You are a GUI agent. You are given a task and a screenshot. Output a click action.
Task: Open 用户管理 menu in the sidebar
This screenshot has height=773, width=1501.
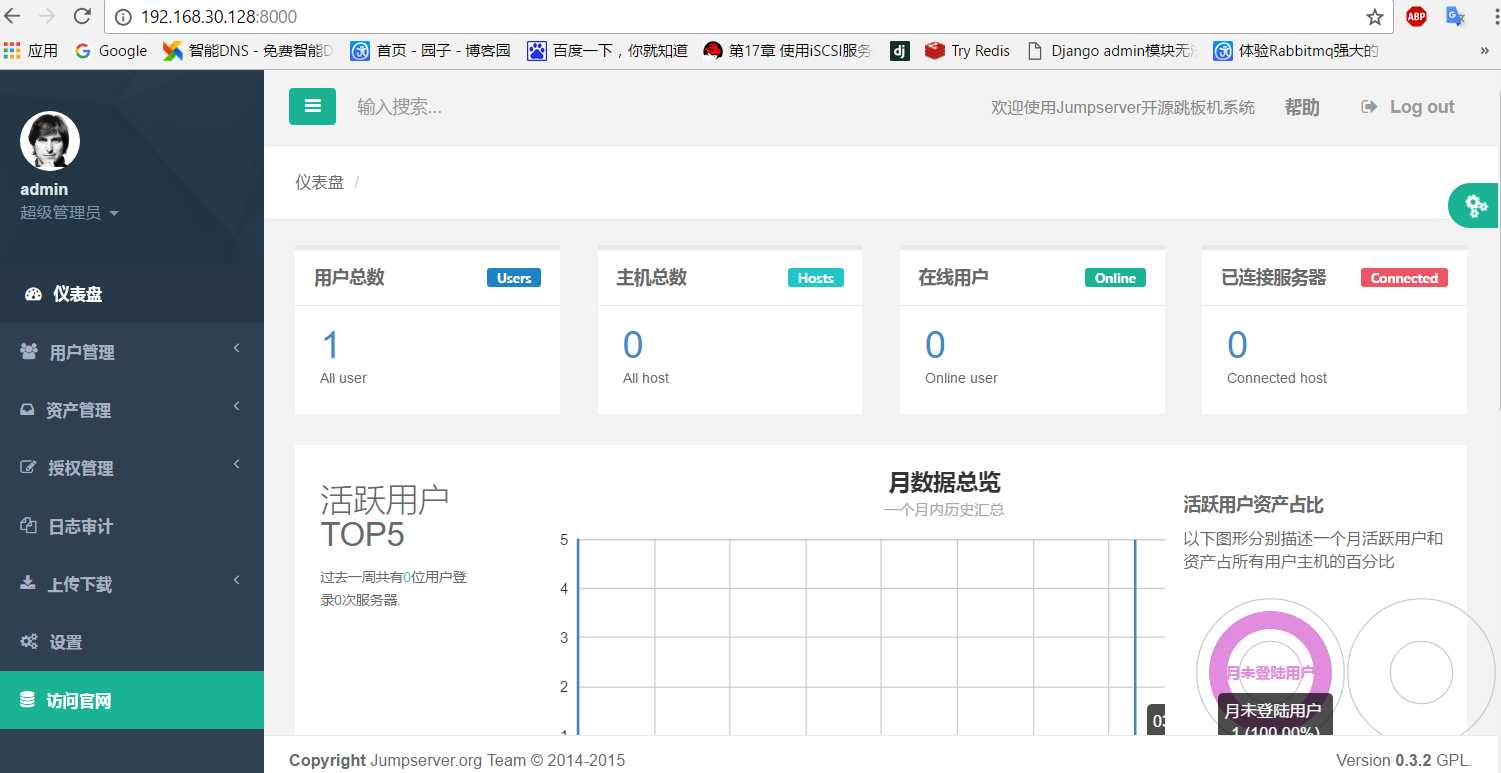[132, 352]
